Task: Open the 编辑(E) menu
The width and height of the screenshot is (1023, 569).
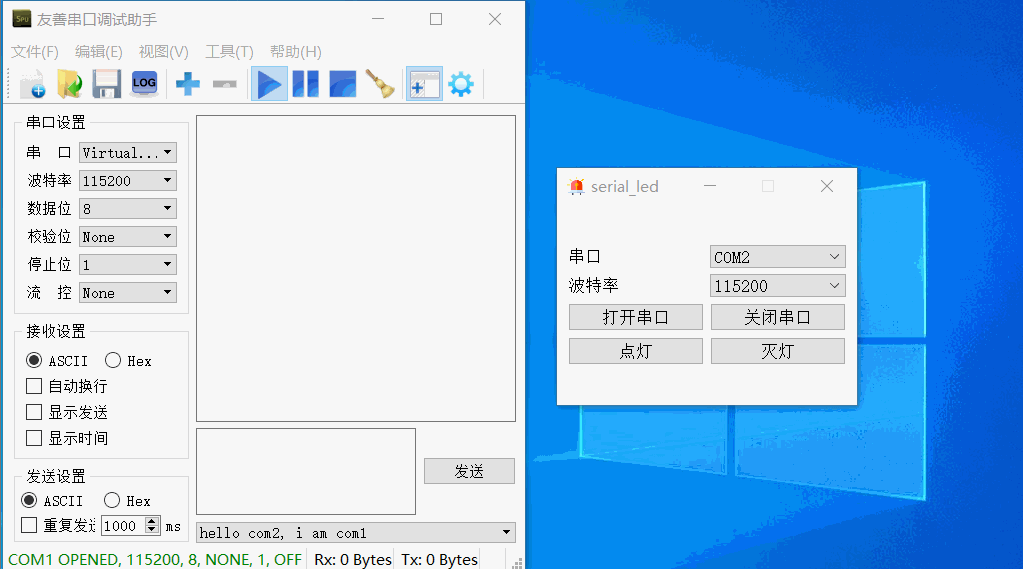Action: (x=99, y=52)
